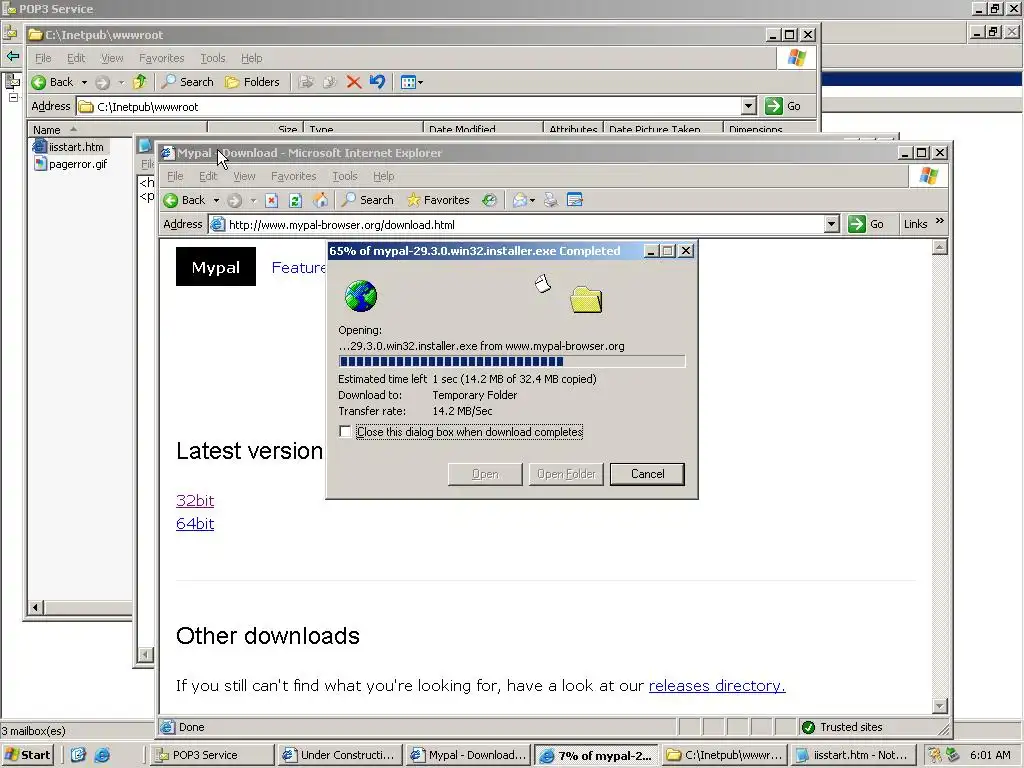Select pagerror.gif file in wwwroot
The image size is (1024, 768).
click(x=71, y=164)
